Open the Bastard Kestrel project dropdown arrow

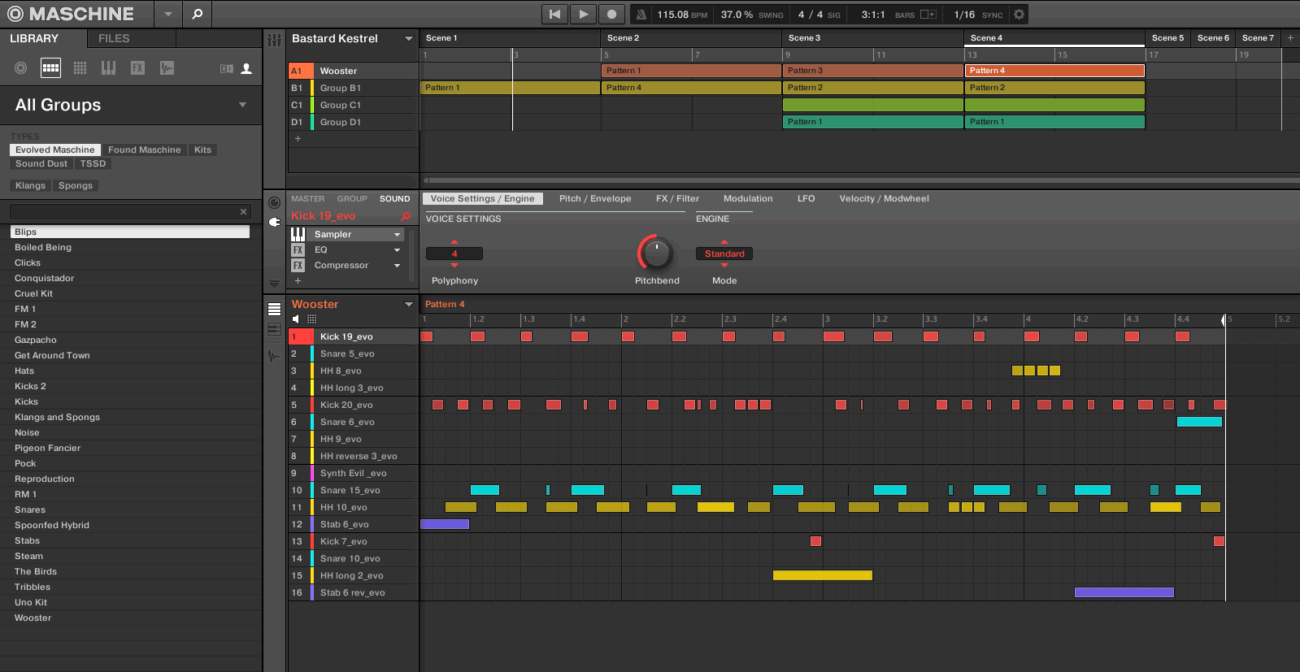[x=408, y=39]
